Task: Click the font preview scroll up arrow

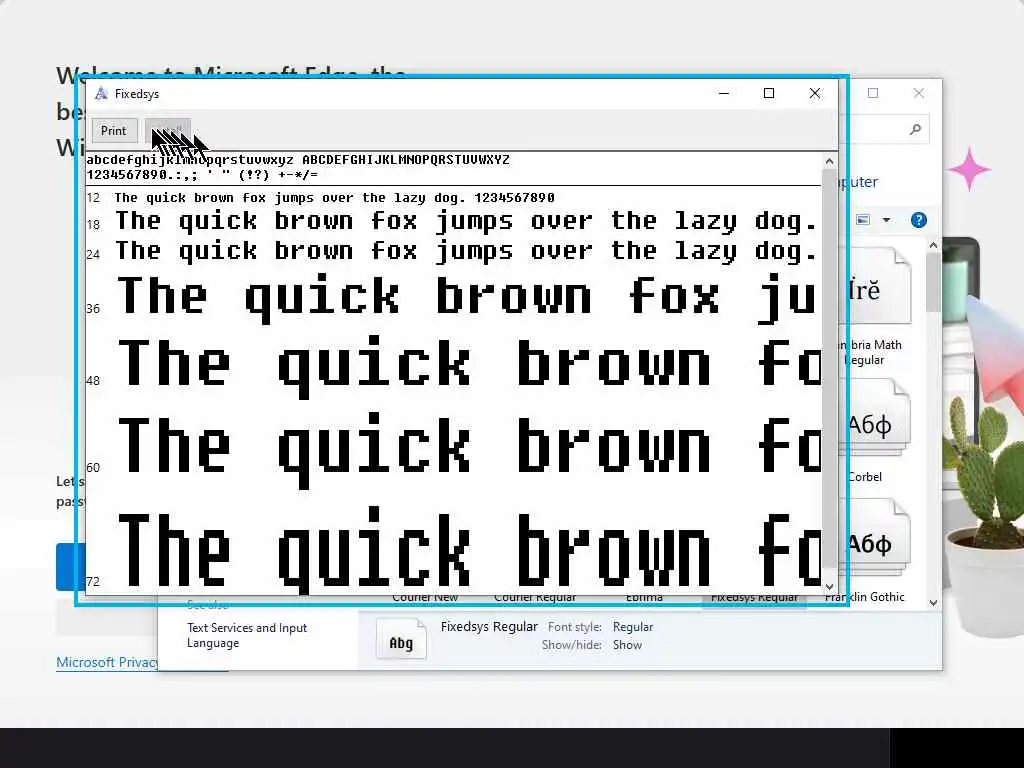Action: 829,161
